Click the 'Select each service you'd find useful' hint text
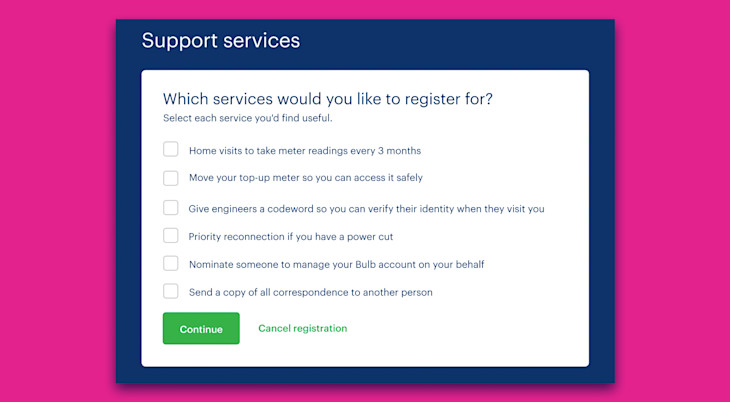730x402 pixels. pyautogui.click(x=248, y=118)
